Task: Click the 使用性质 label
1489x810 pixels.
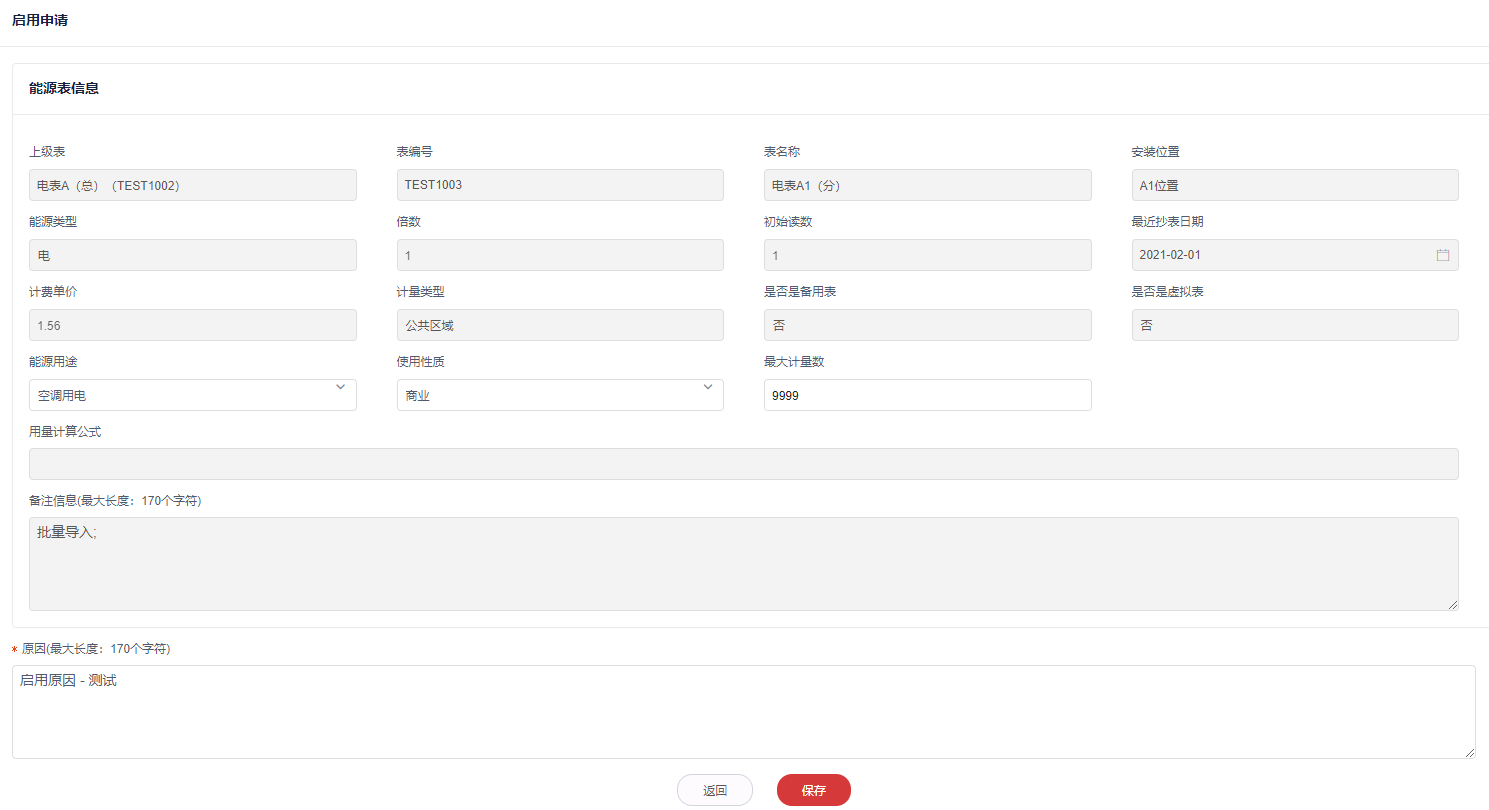Action: (420, 362)
